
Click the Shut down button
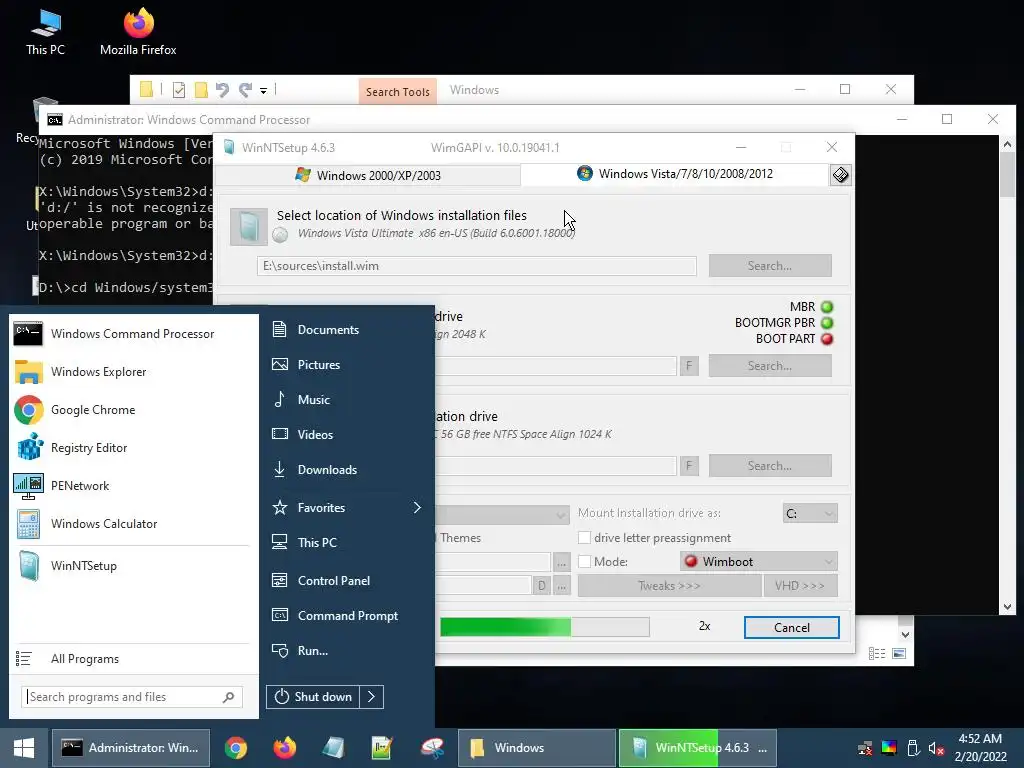[x=313, y=697]
